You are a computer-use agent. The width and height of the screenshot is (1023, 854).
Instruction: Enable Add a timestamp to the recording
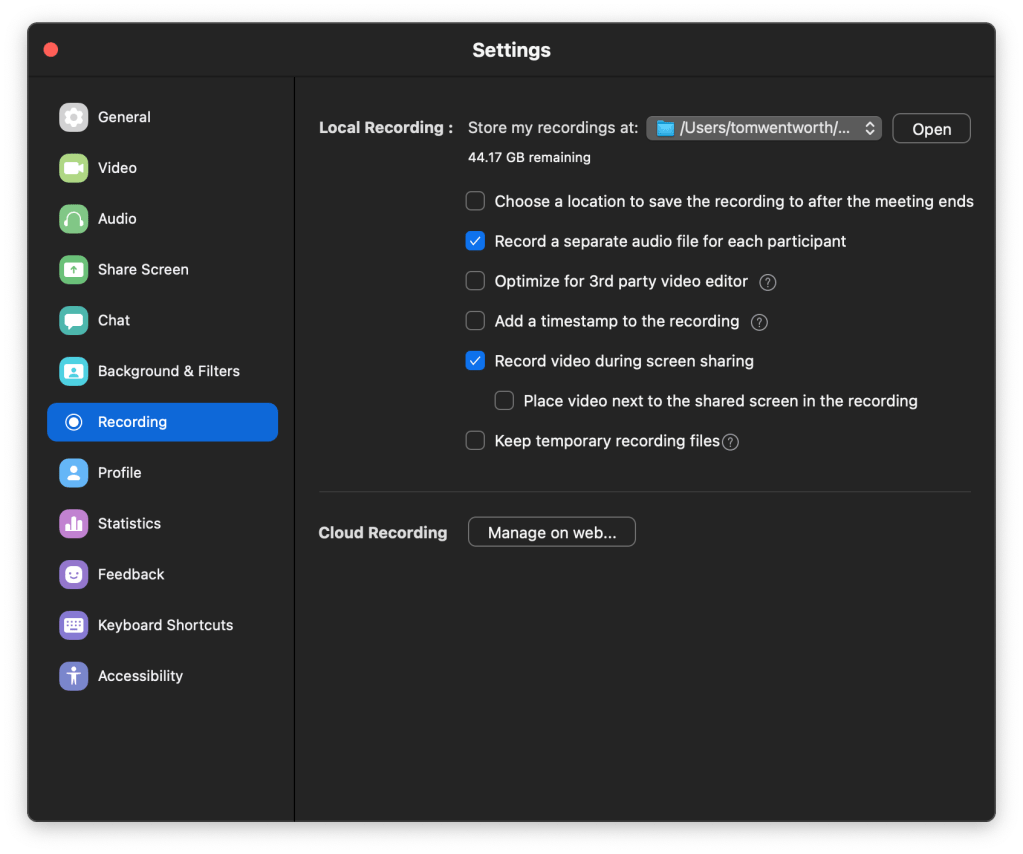(476, 321)
